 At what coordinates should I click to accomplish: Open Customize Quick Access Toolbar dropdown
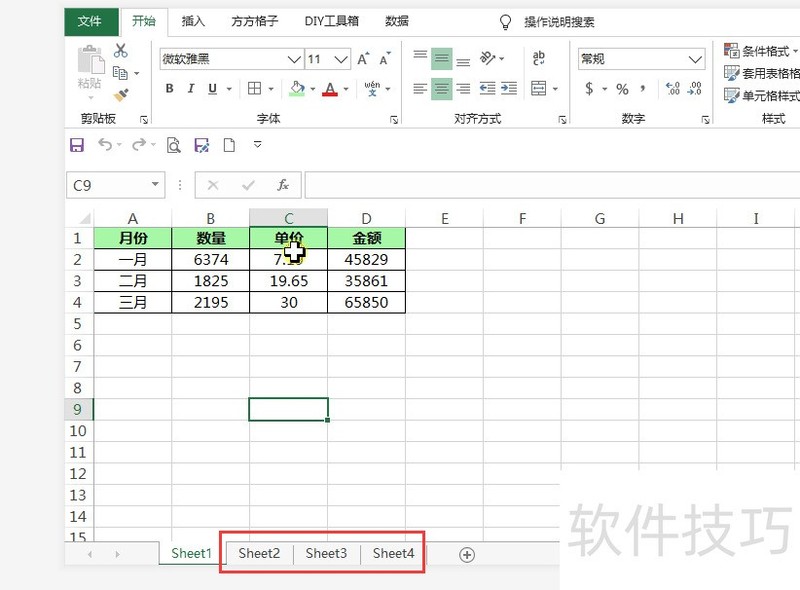pyautogui.click(x=258, y=145)
